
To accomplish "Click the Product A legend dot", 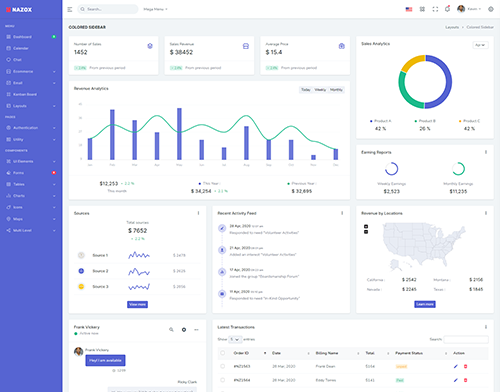I will click(371, 121).
